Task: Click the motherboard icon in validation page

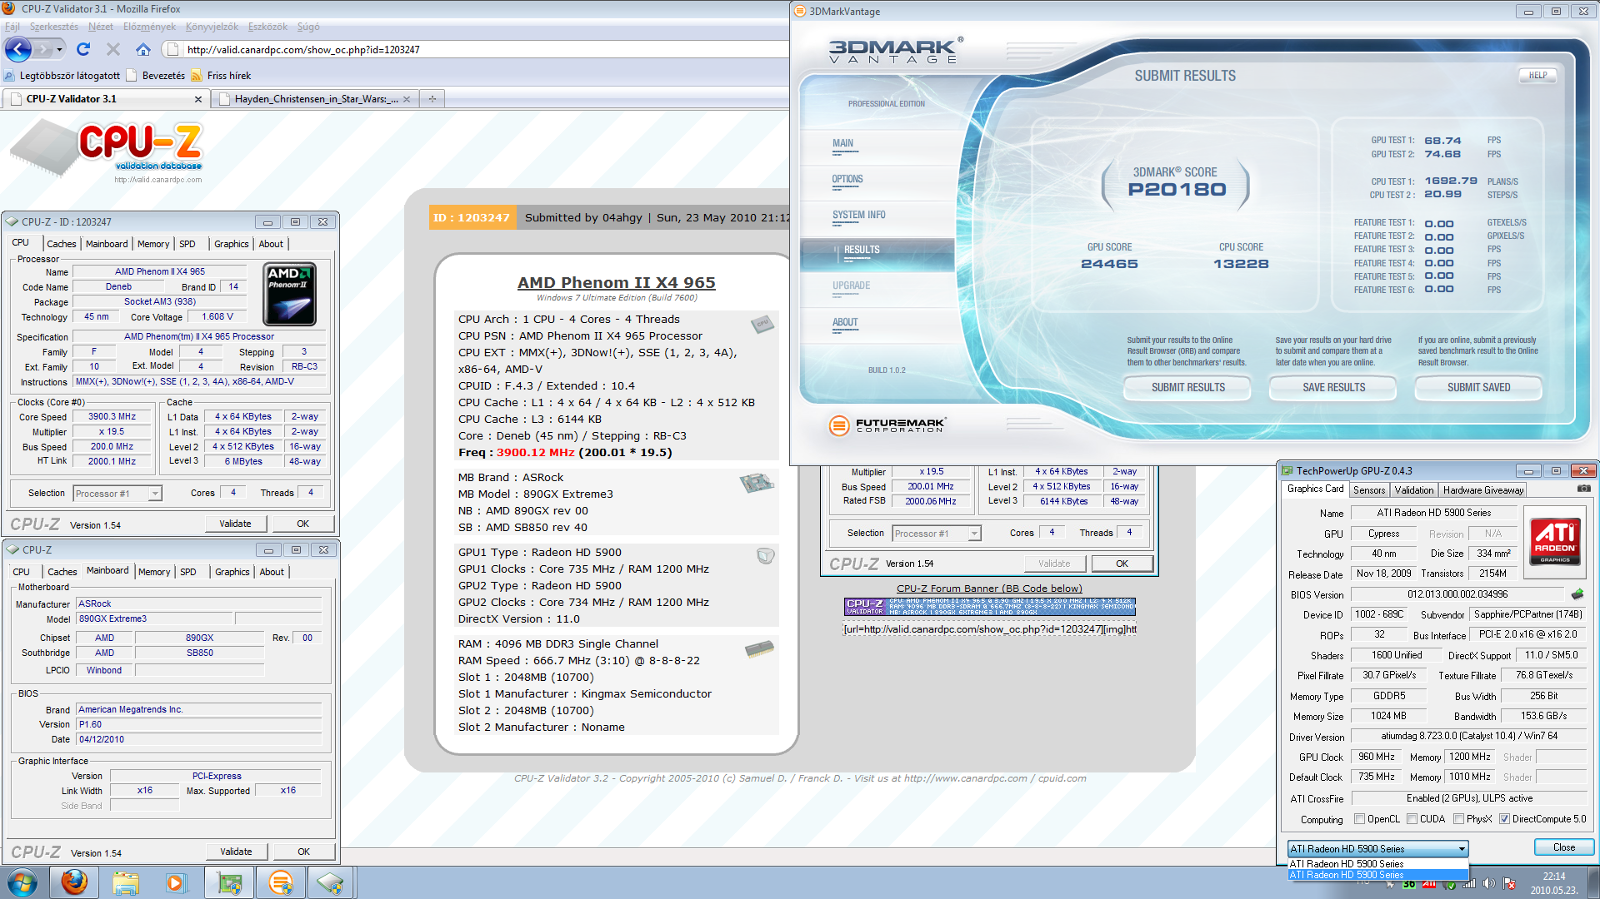Action: [757, 483]
